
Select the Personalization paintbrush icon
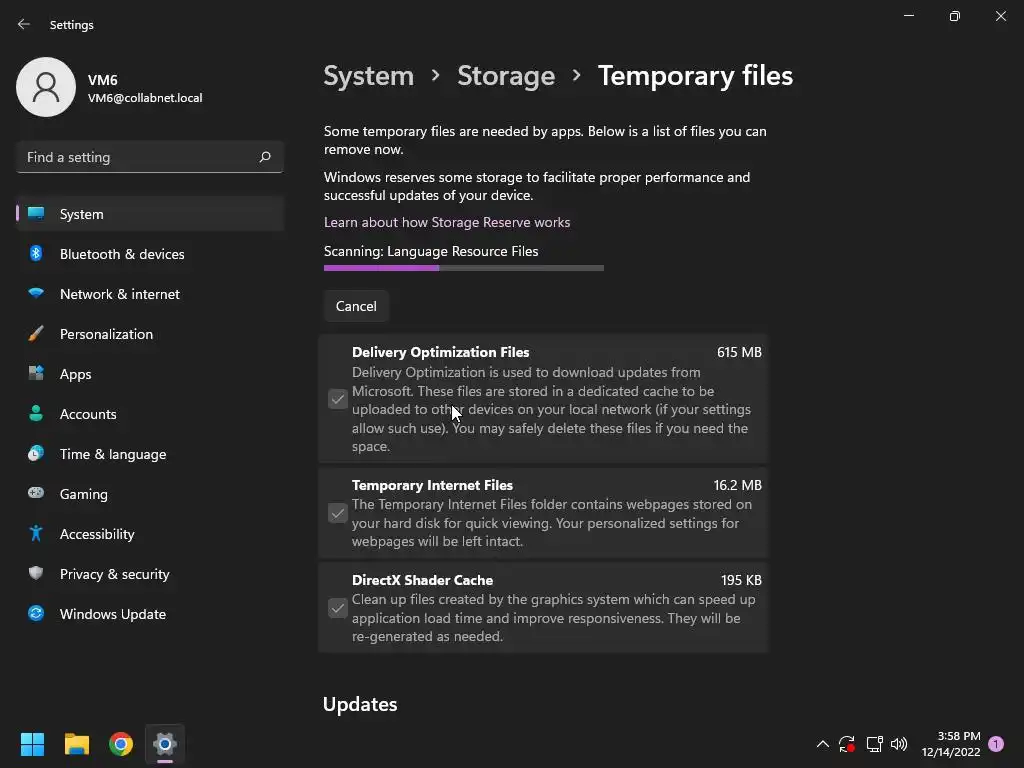pyautogui.click(x=36, y=334)
